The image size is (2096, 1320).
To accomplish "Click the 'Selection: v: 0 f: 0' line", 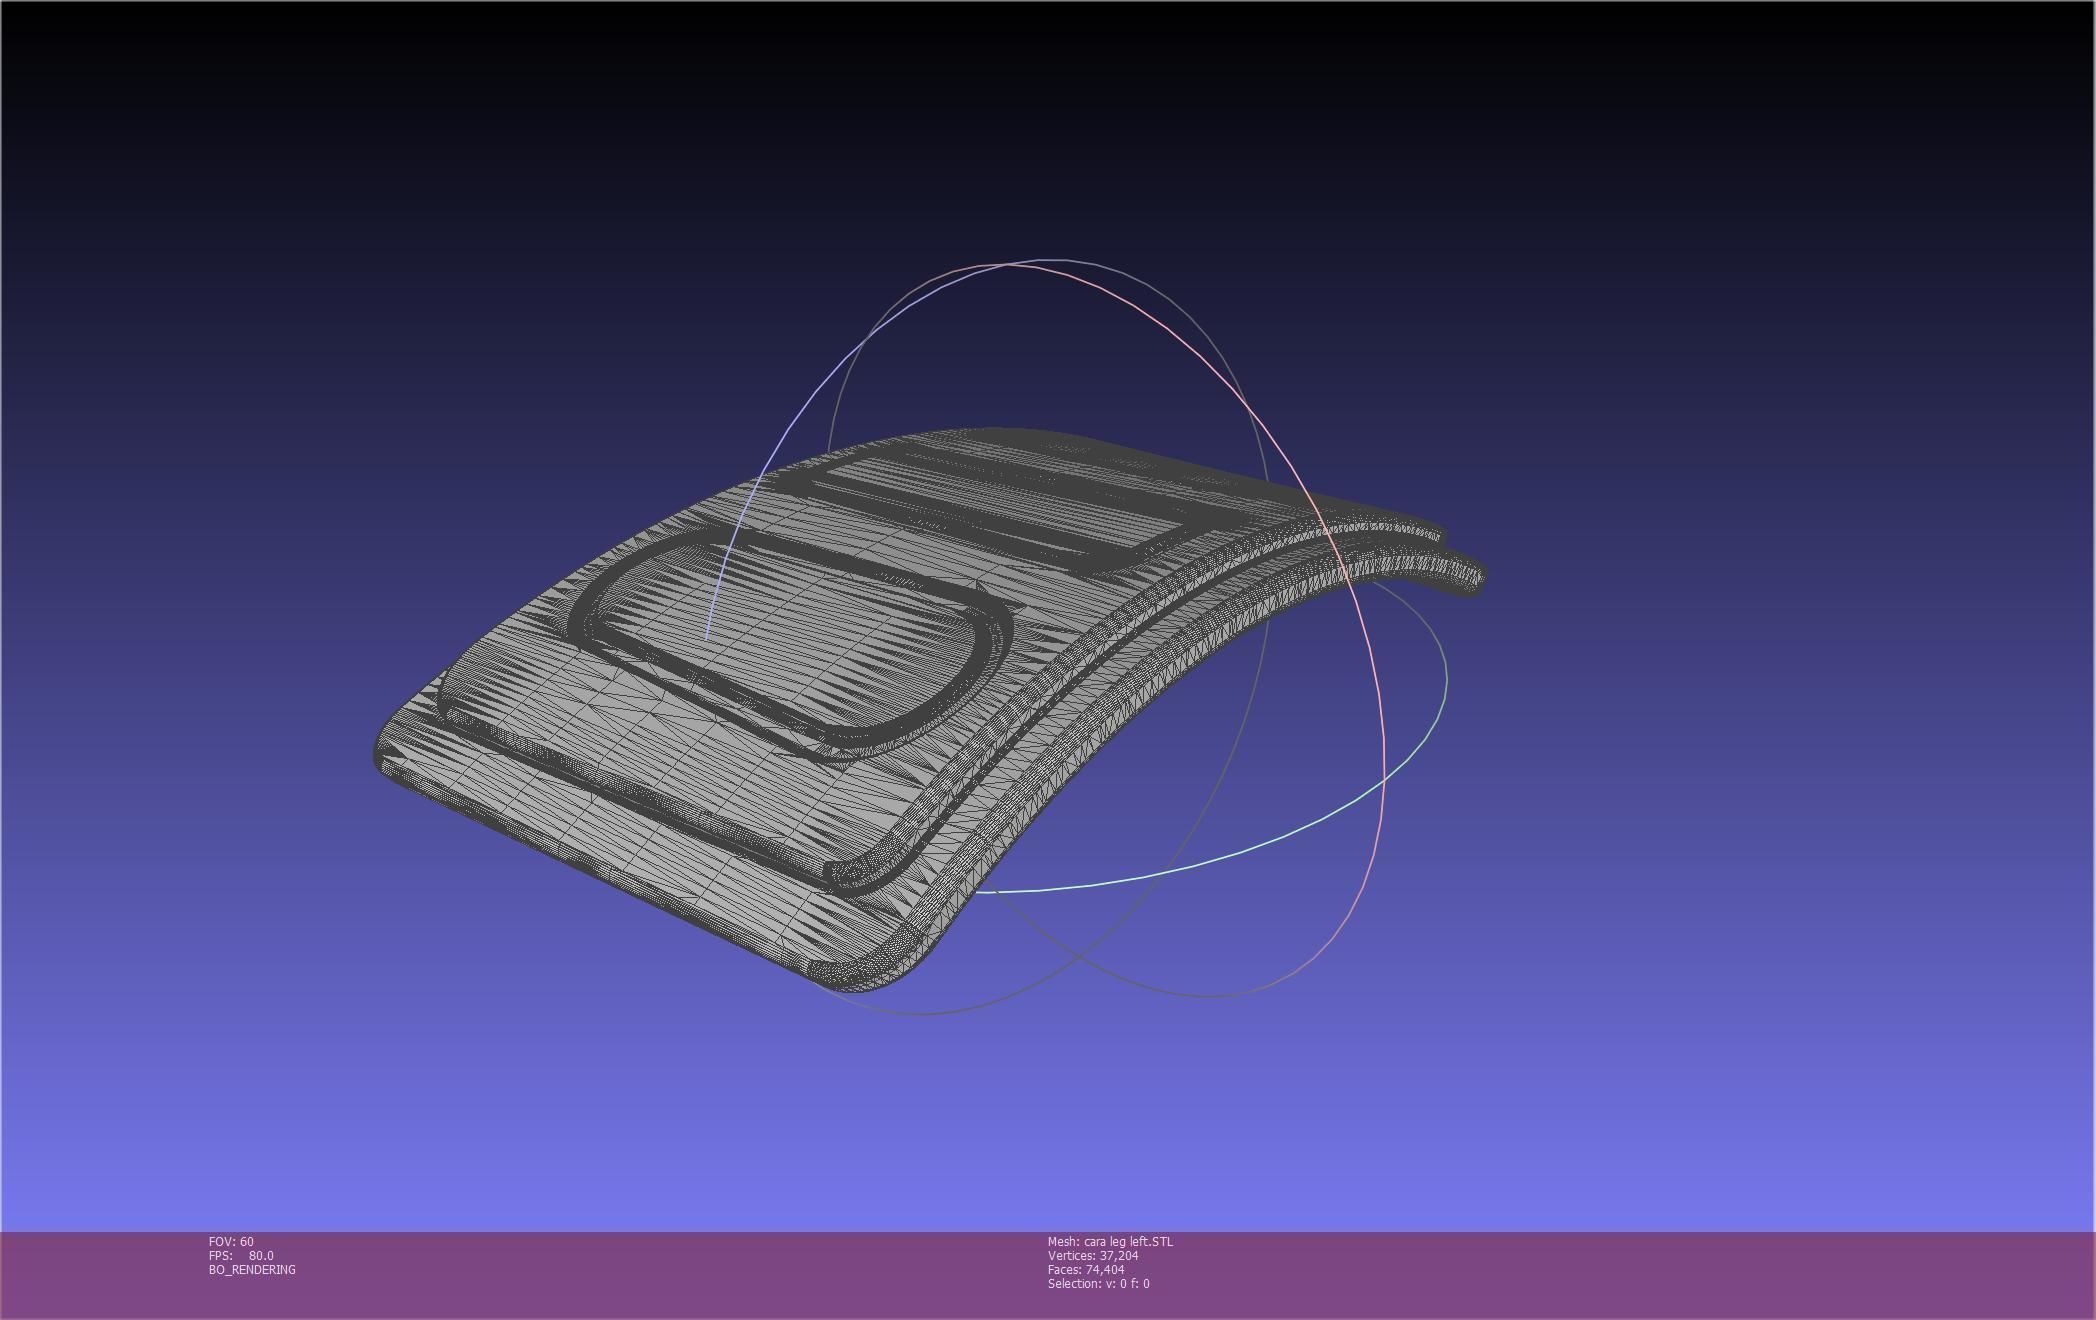I will pyautogui.click(x=1098, y=1283).
